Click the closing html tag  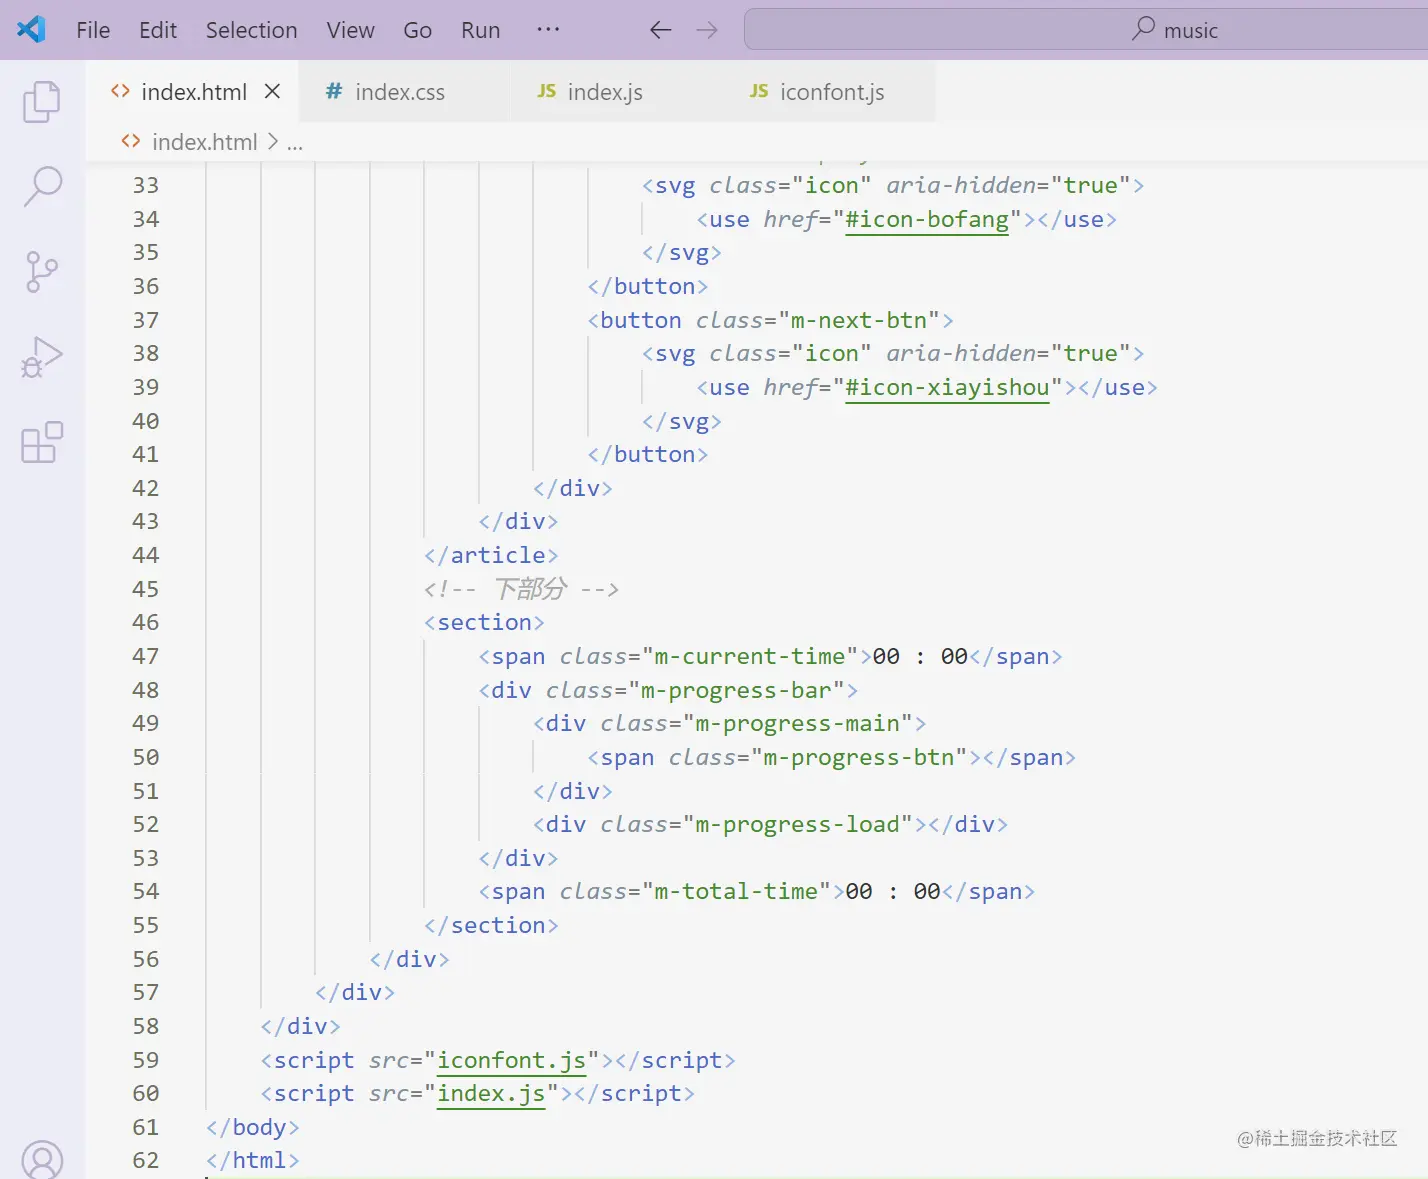pyautogui.click(x=253, y=1160)
